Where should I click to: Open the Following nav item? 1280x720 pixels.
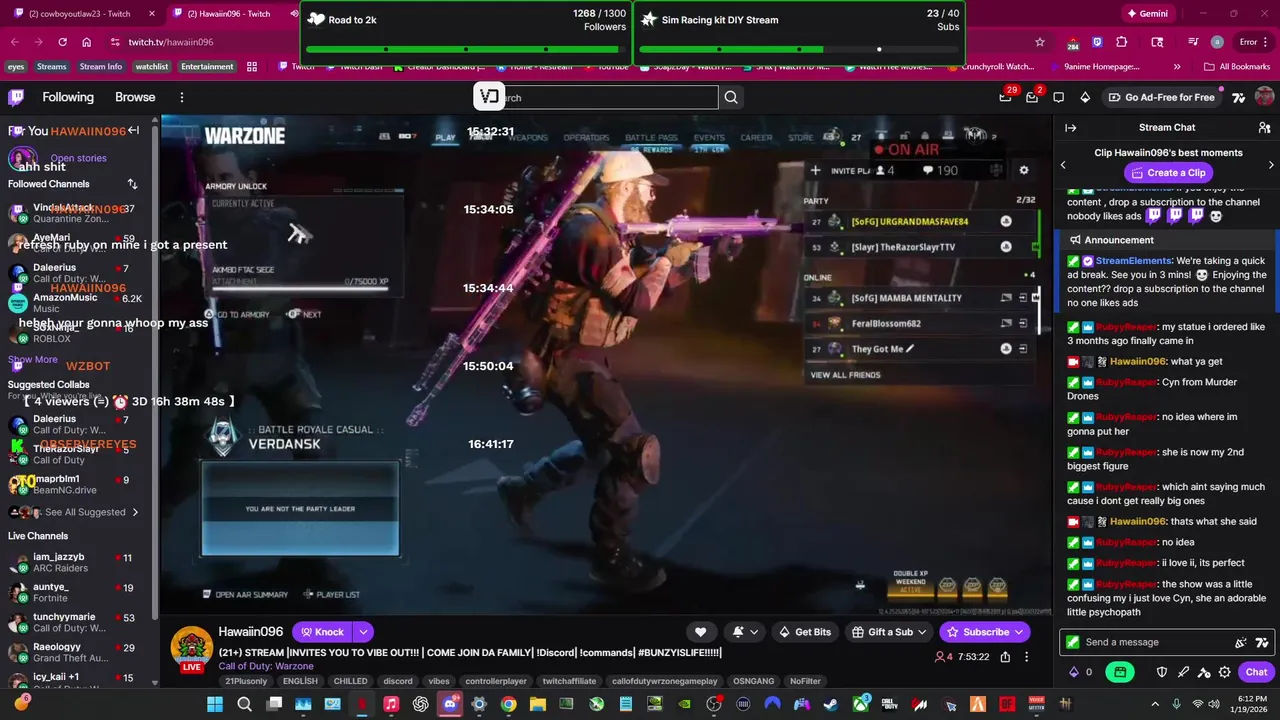point(68,97)
